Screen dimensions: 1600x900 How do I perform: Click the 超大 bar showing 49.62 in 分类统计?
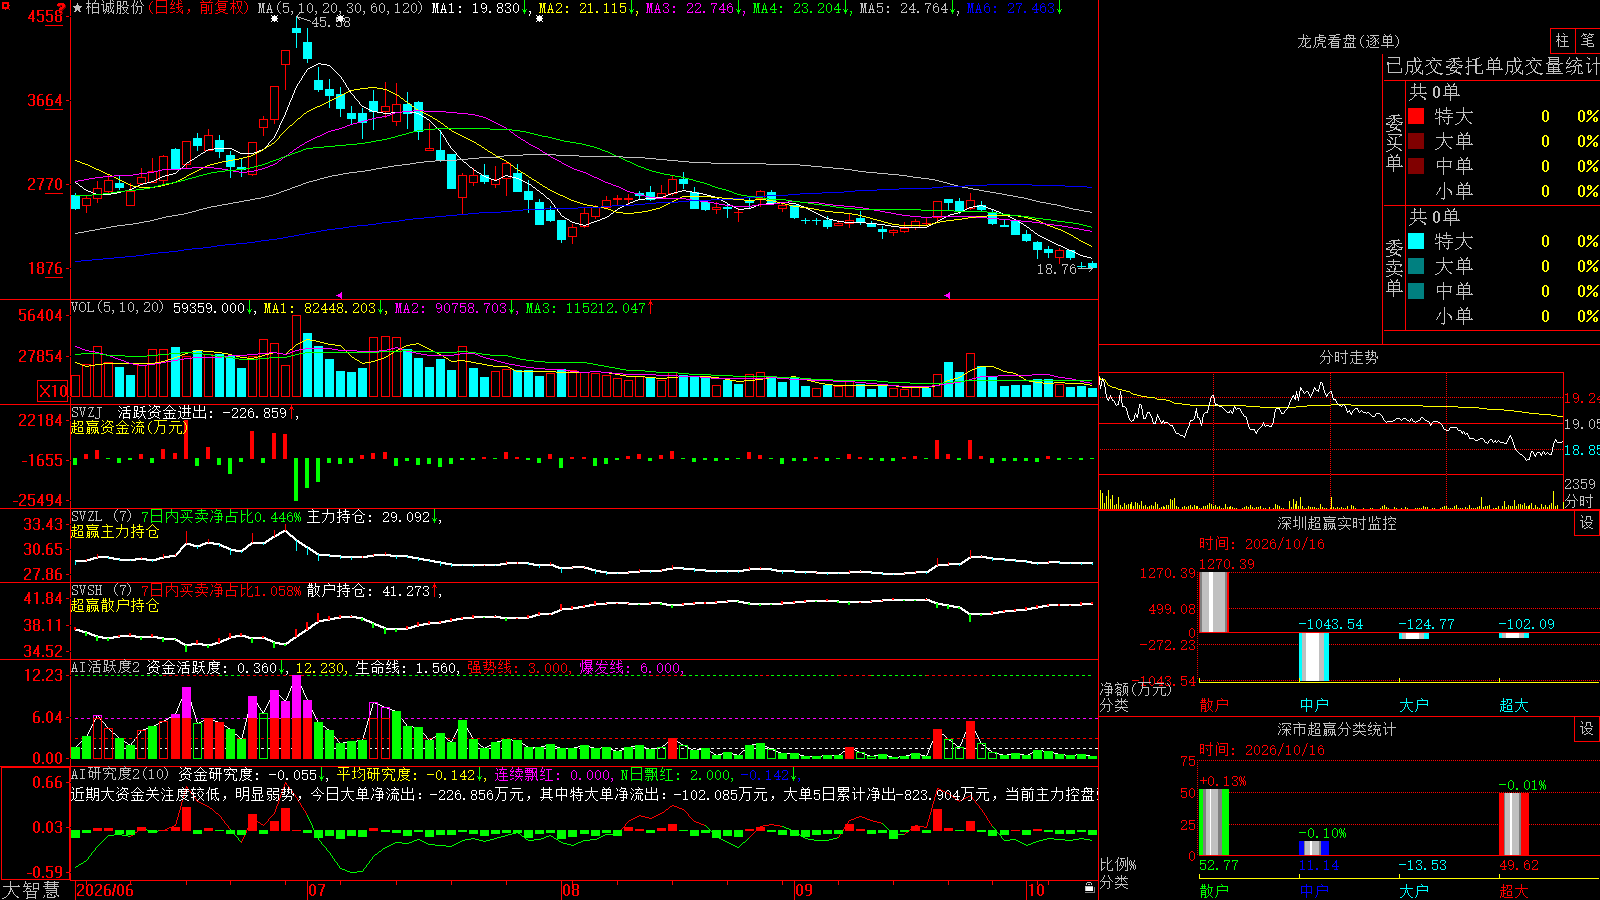1514,823
